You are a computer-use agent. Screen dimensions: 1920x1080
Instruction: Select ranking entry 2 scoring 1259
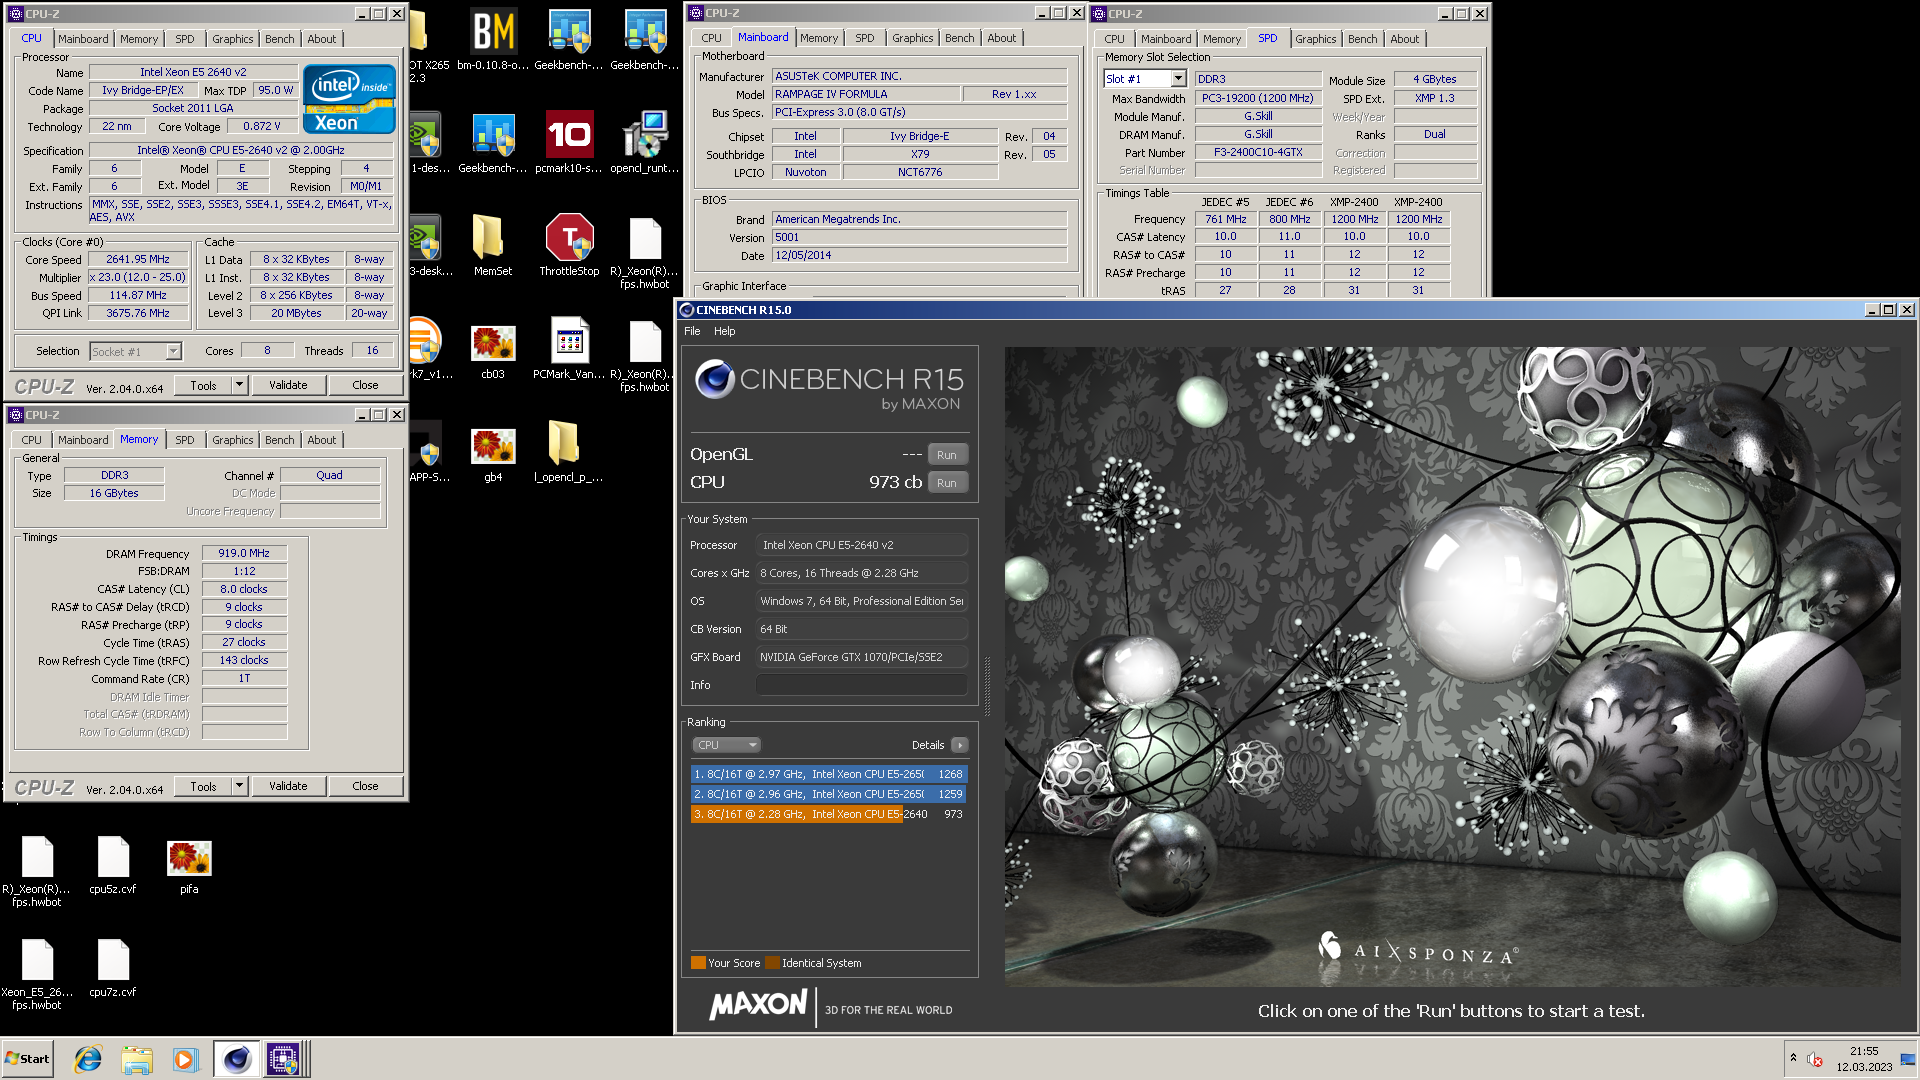pos(828,794)
